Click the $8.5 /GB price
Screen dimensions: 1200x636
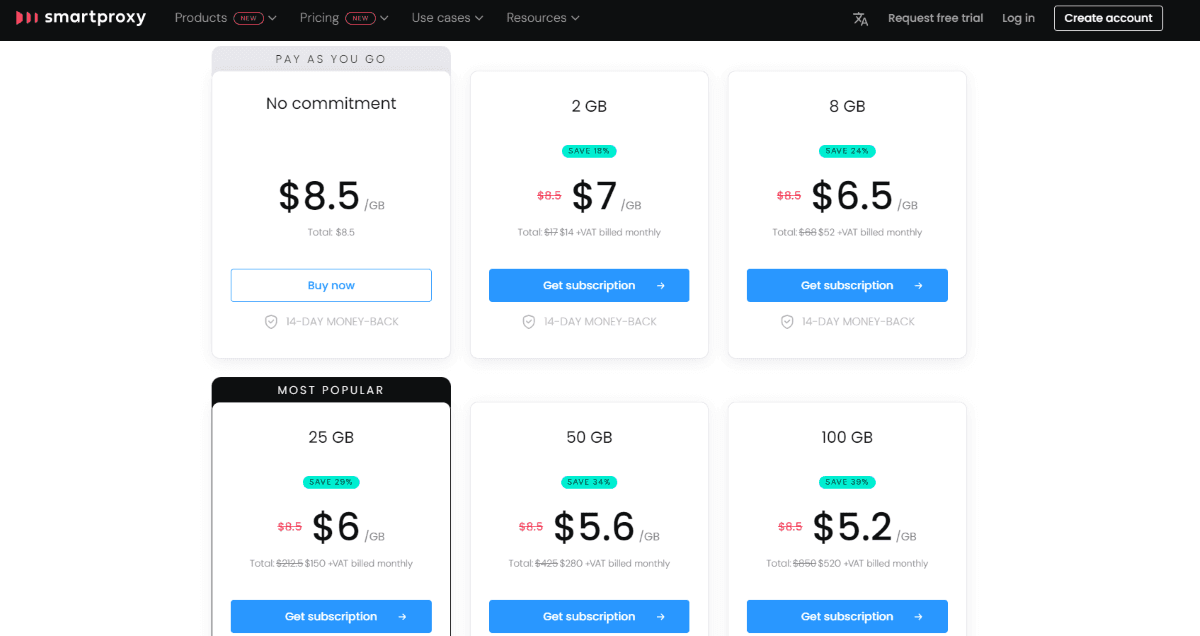(x=331, y=197)
